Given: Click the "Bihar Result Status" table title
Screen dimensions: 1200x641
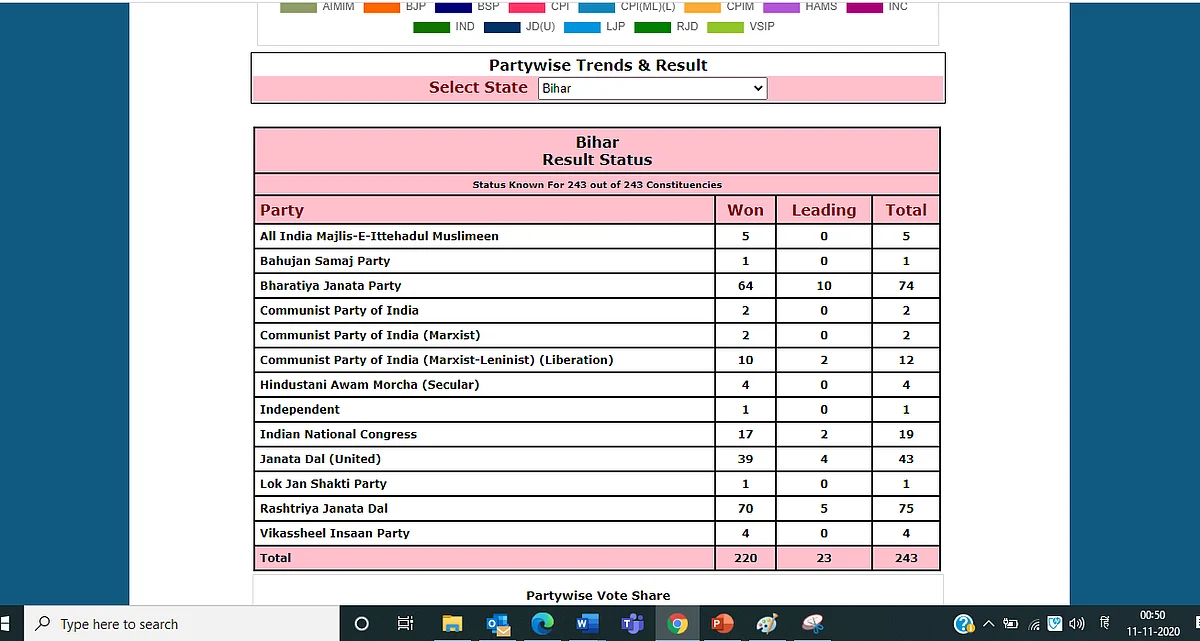Looking at the screenshot, I should 597,151.
